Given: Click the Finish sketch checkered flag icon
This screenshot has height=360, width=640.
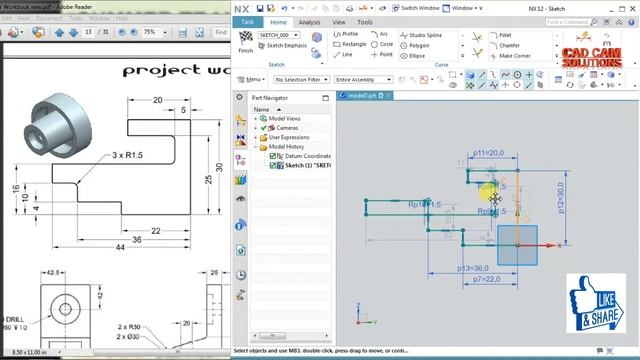Looking at the screenshot, I should (245, 38).
